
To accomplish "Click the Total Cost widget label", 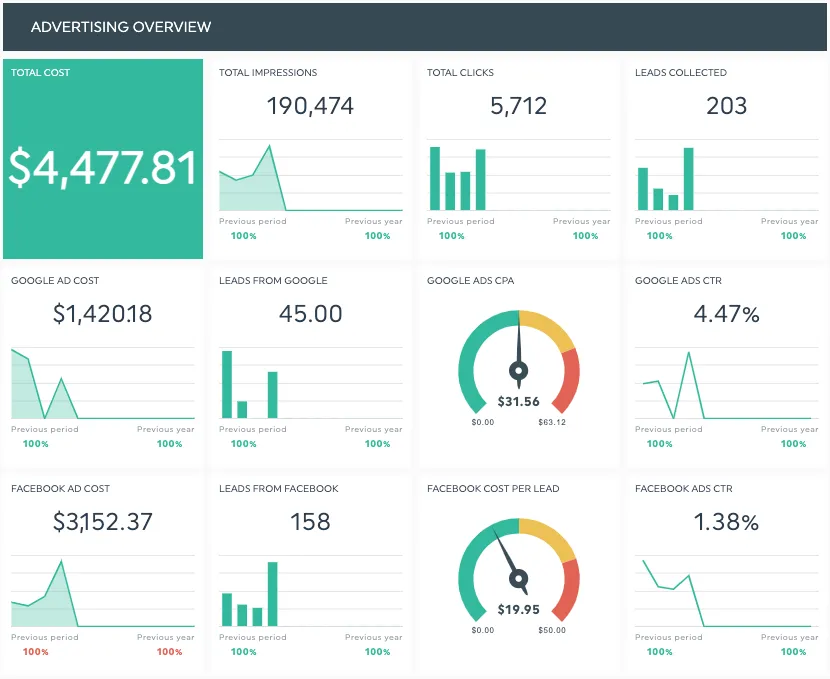I will 40,73.
